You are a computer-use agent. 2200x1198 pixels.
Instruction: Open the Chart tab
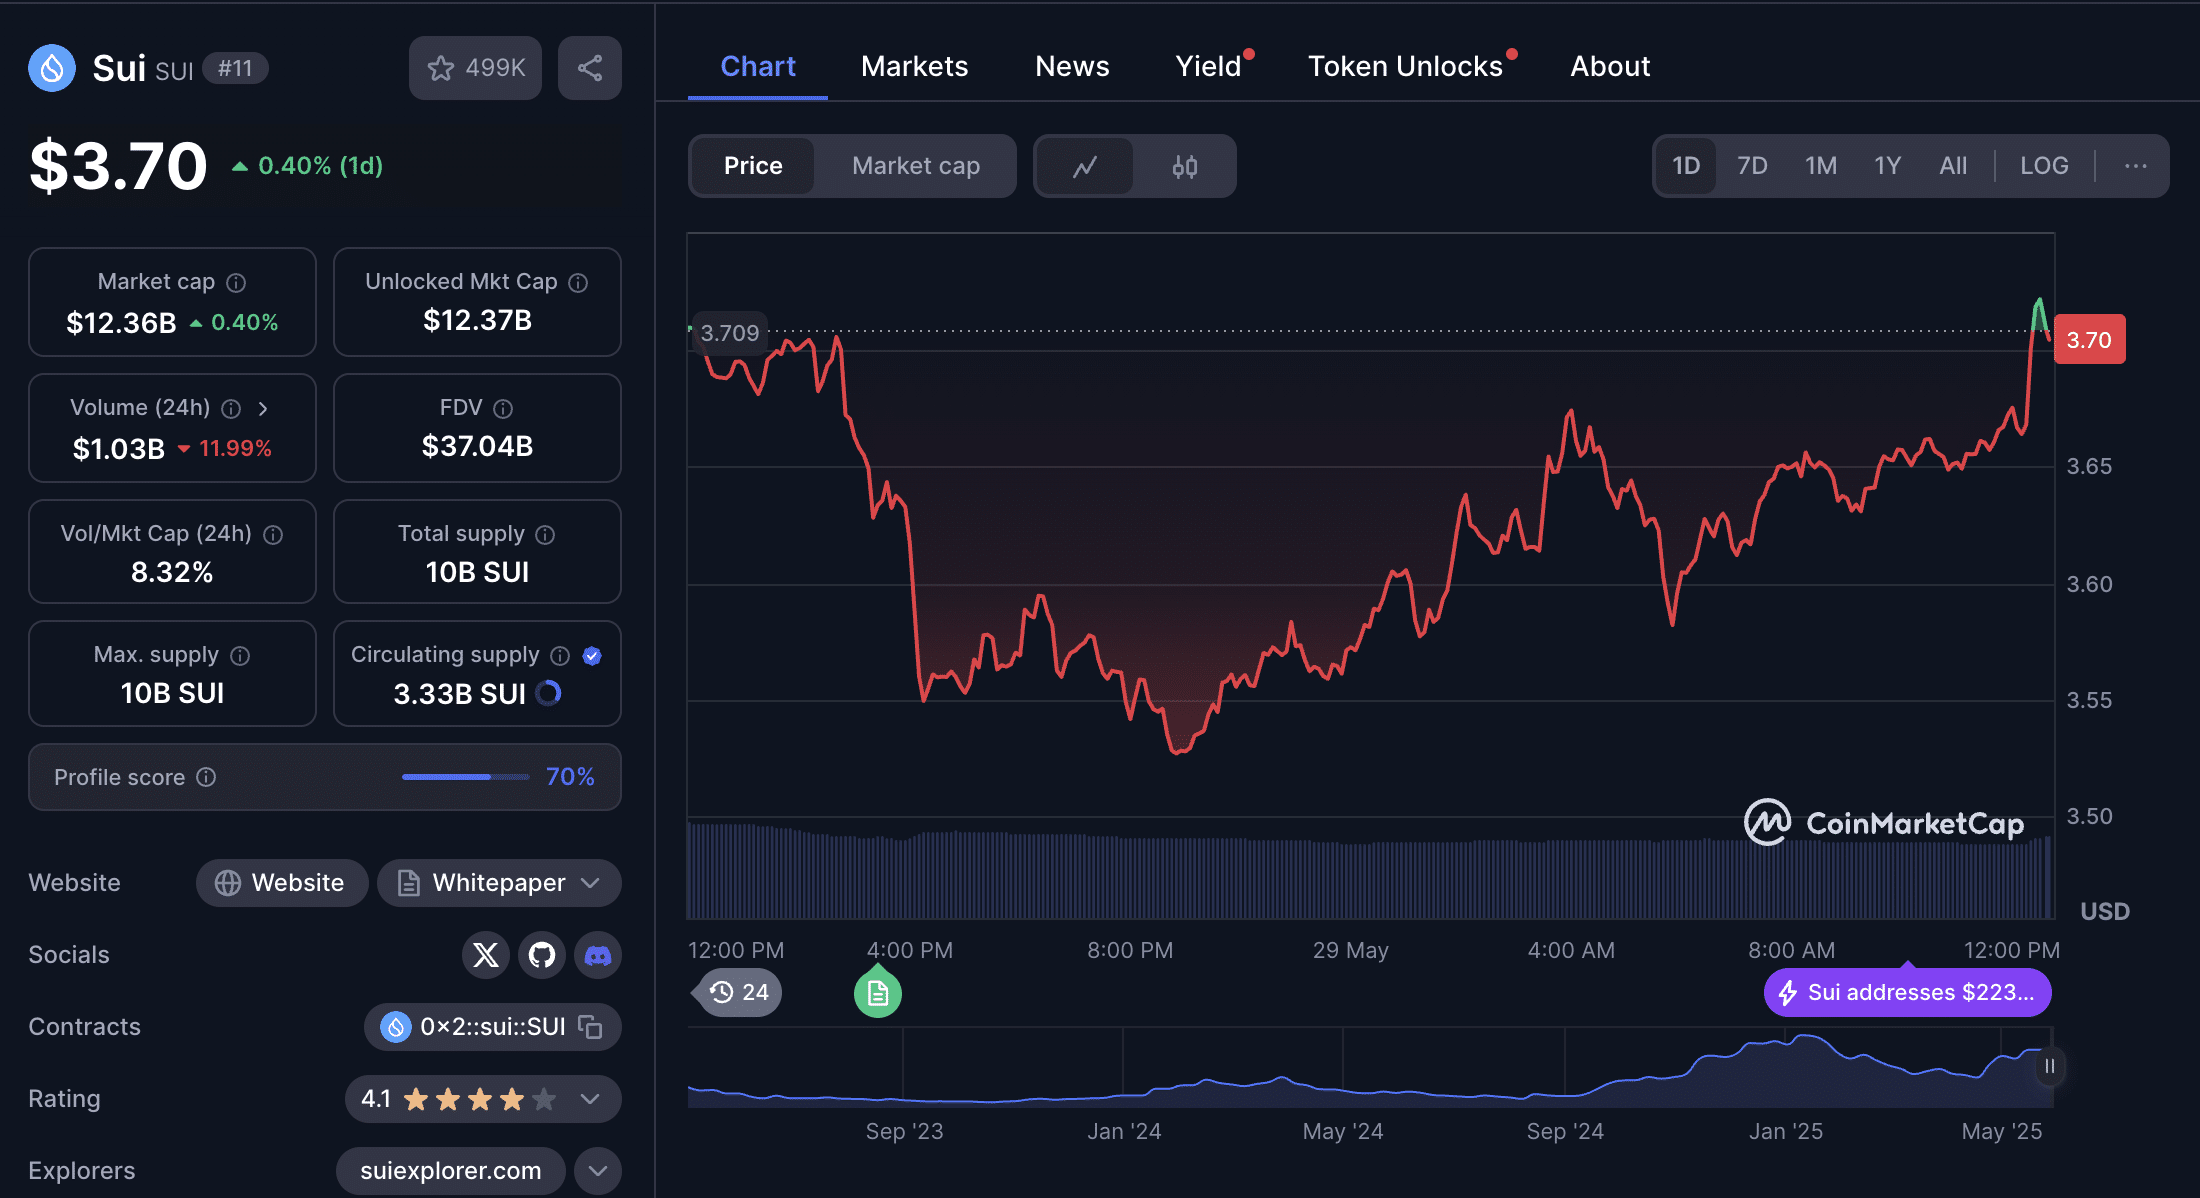(758, 66)
